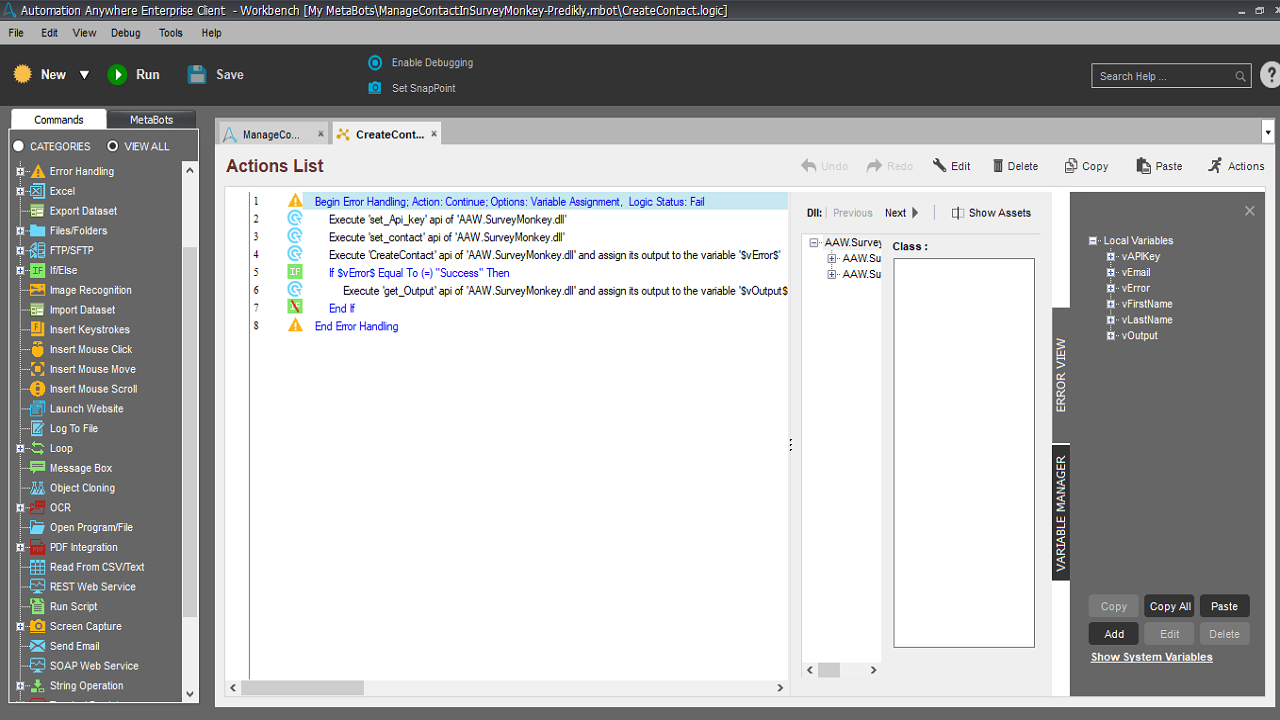Viewport: 1280px width, 720px height.
Task: Select the 'End Error Handling' action line
Action: point(356,326)
